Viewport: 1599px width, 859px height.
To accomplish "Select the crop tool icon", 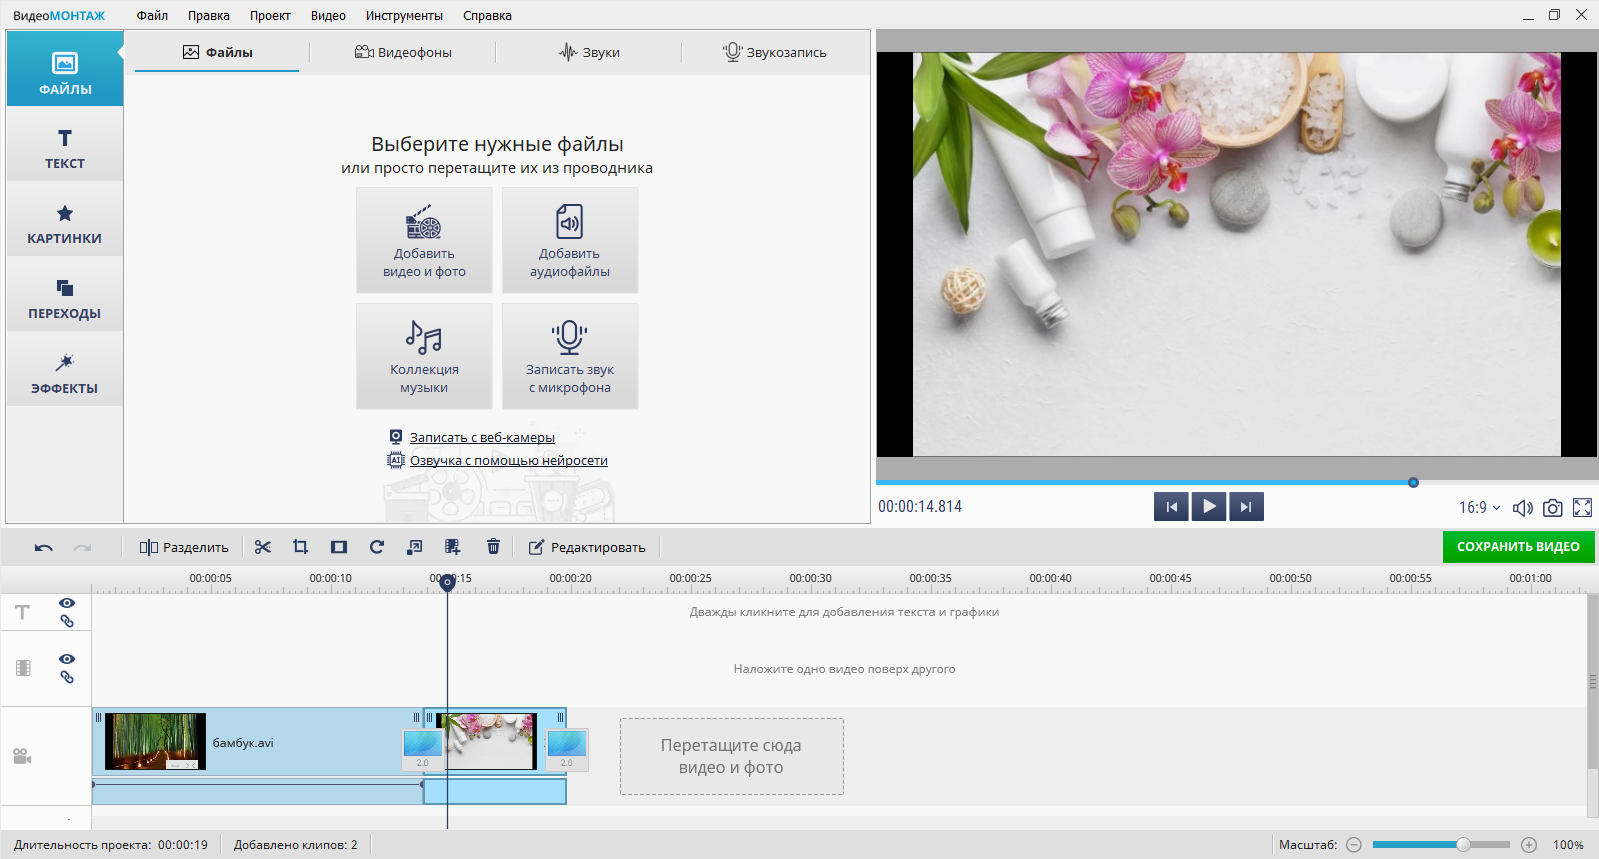I will (300, 547).
